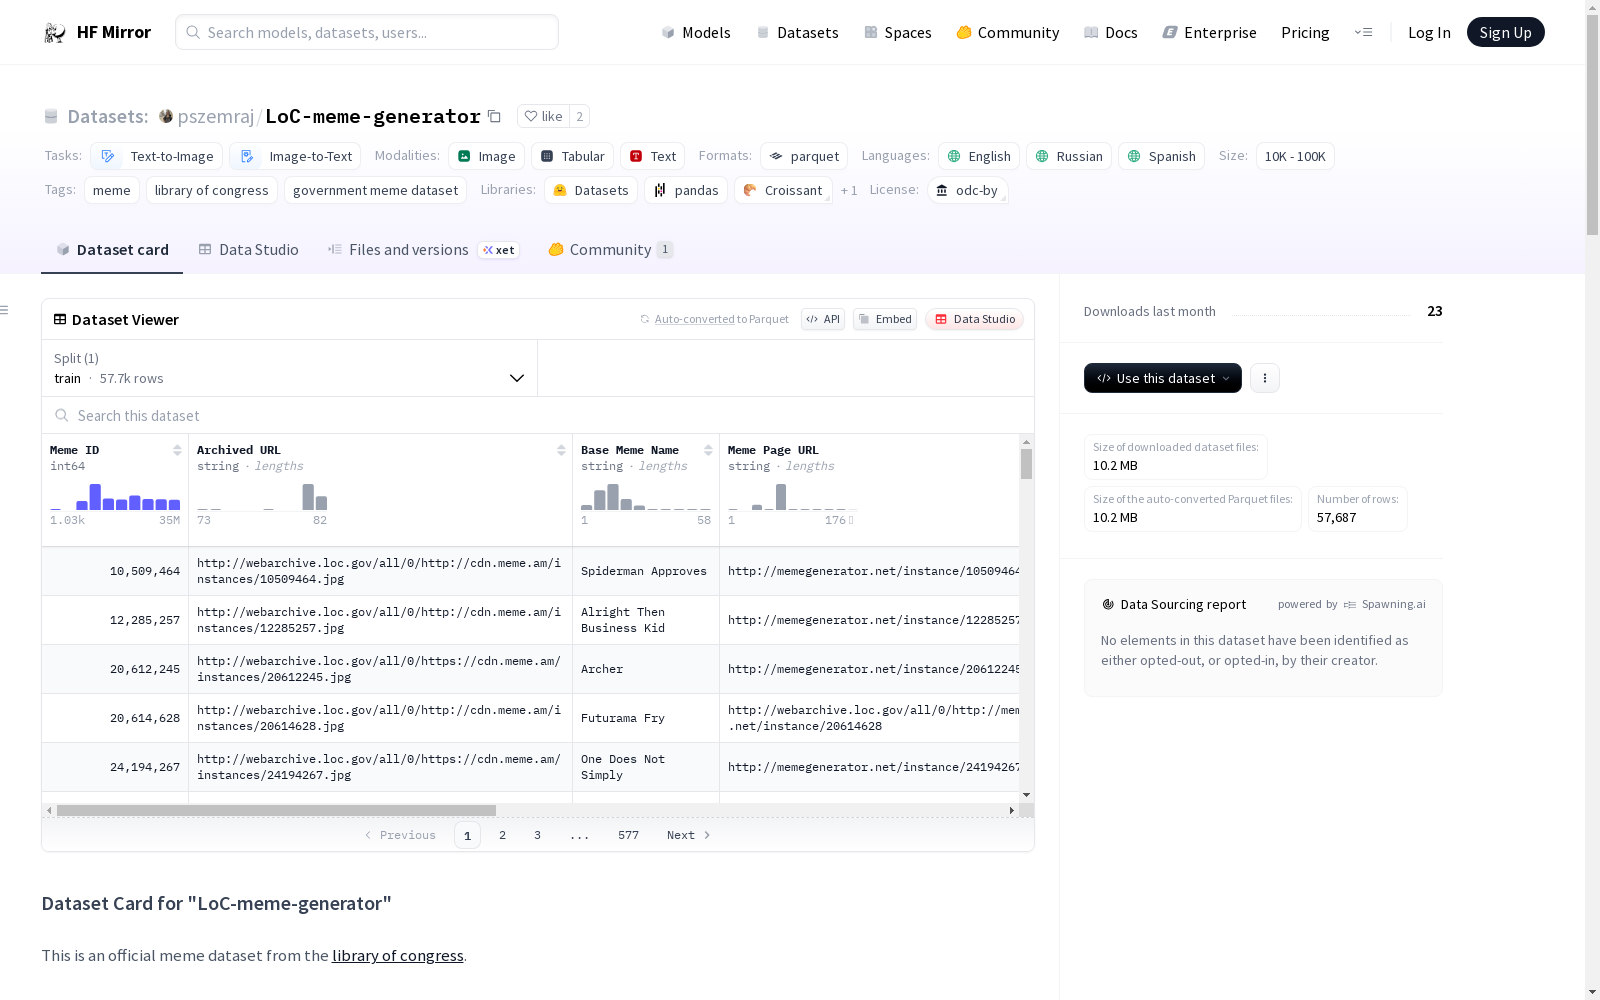1600x1000 pixels.
Task: Click the odc-by license tag
Action: (x=967, y=190)
